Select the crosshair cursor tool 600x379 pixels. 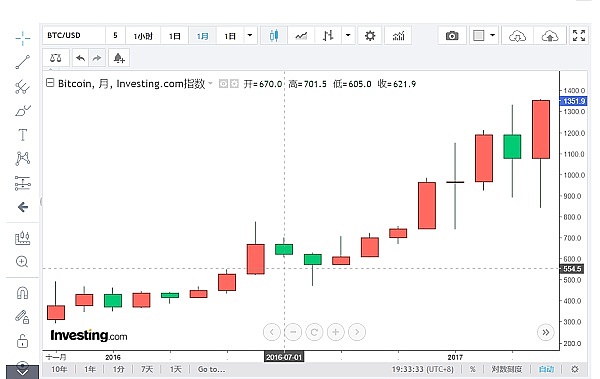[x=23, y=38]
